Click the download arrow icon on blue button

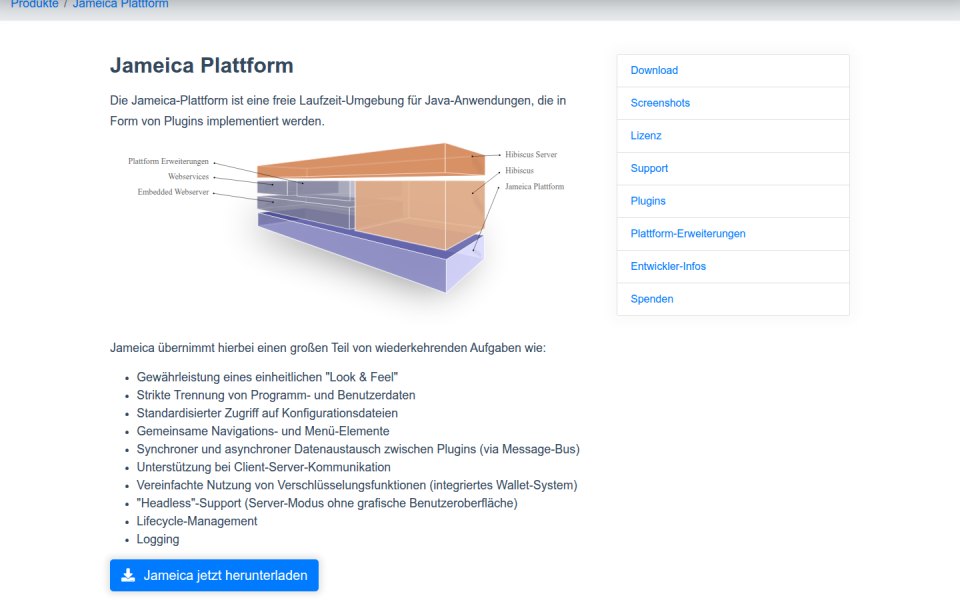(128, 575)
